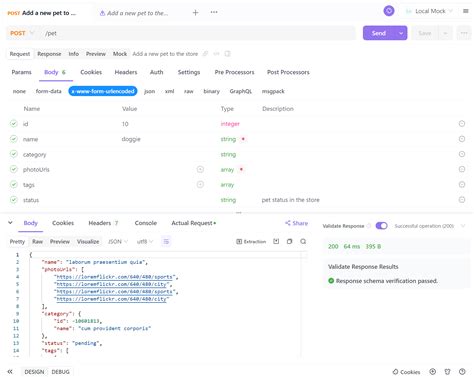Switch to Headers request tab
The height and width of the screenshot is (377, 474).
tap(126, 72)
